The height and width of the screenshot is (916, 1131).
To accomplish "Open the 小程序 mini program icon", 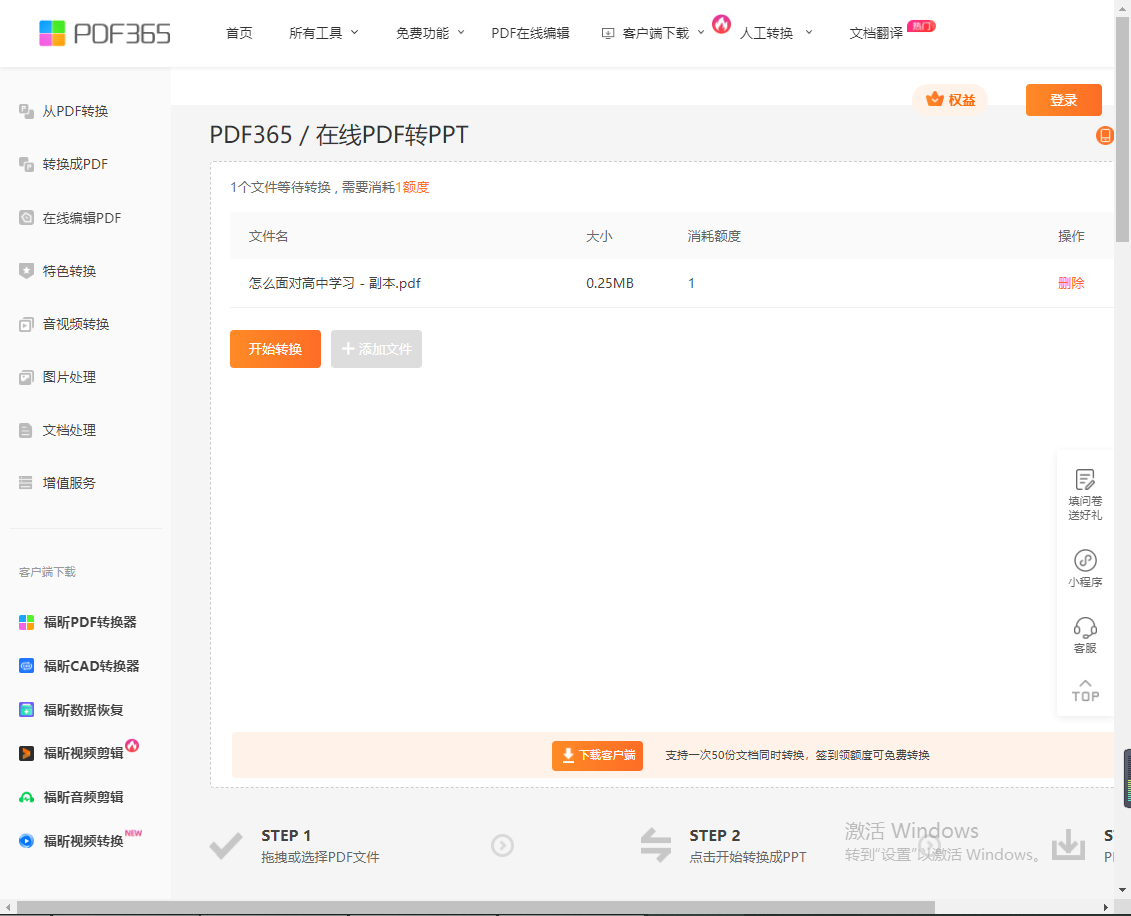I will click(x=1085, y=560).
